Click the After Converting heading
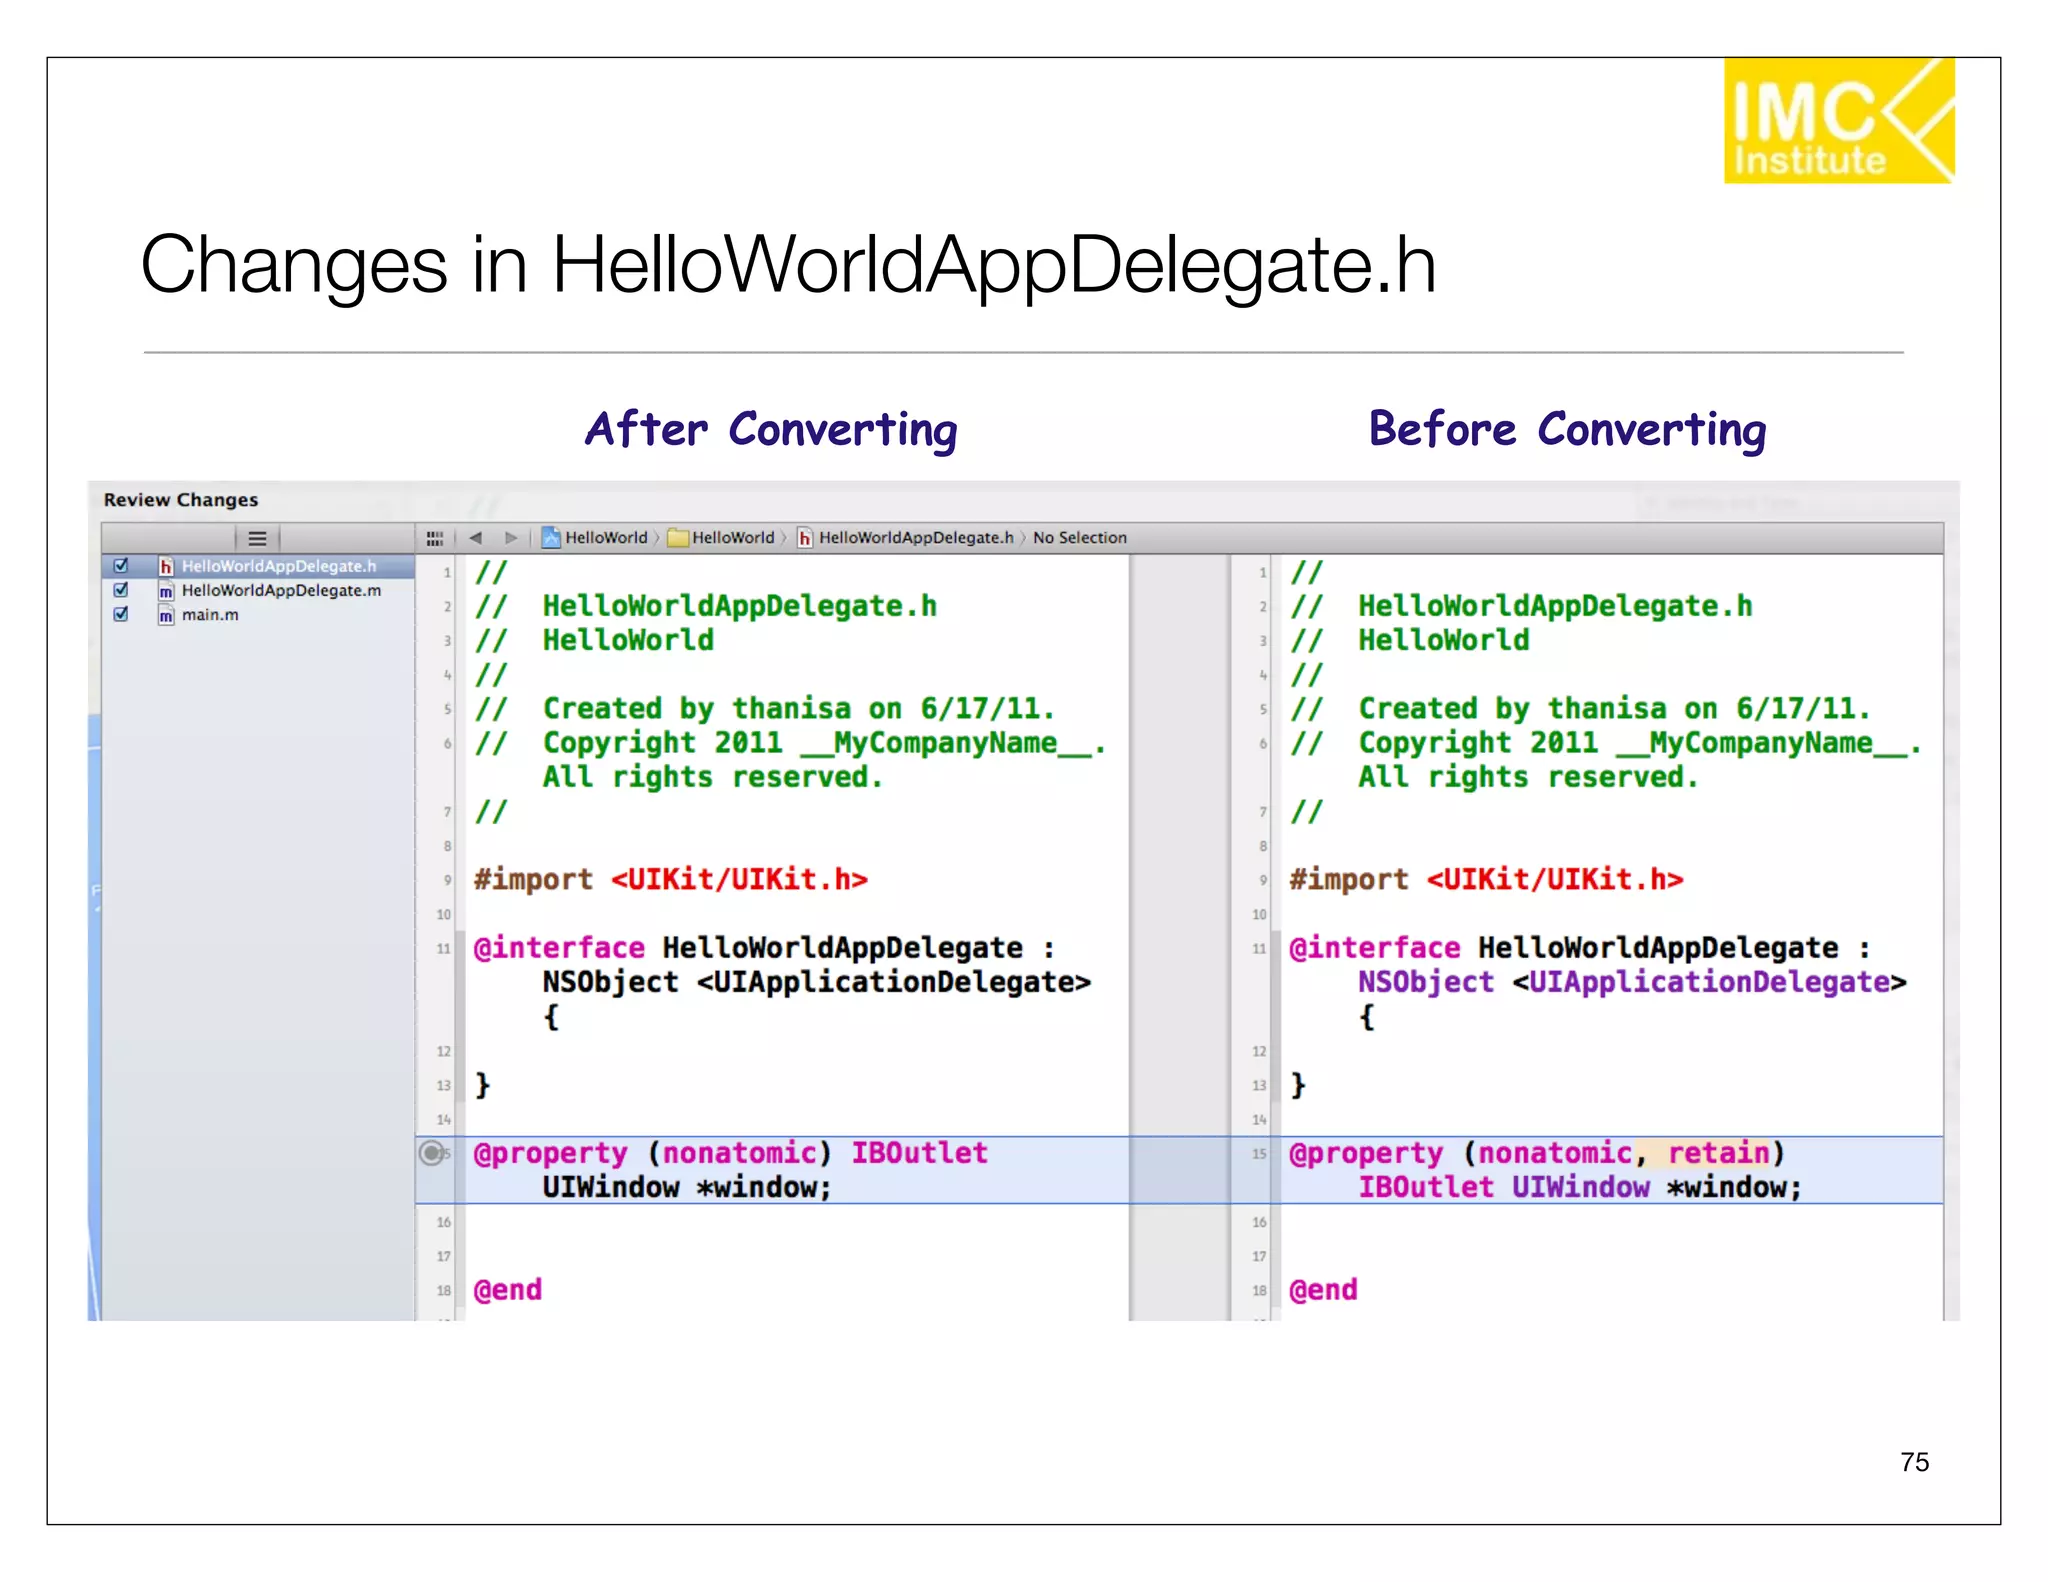The image size is (2048, 1582). [x=771, y=430]
